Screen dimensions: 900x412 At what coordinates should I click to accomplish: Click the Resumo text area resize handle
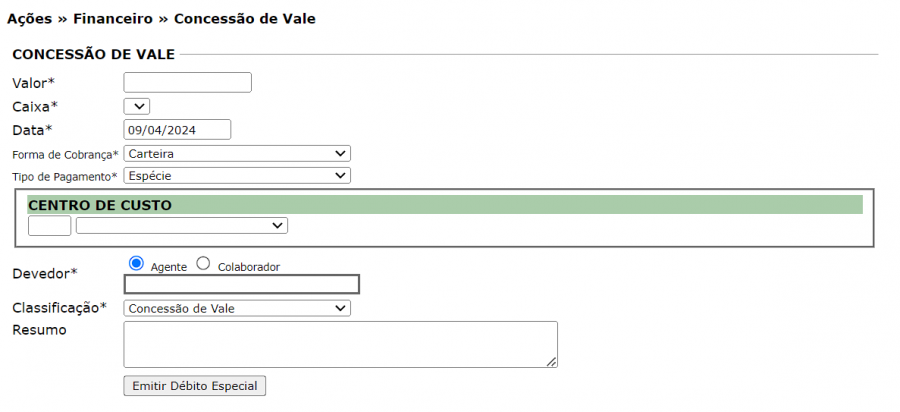[552, 362]
